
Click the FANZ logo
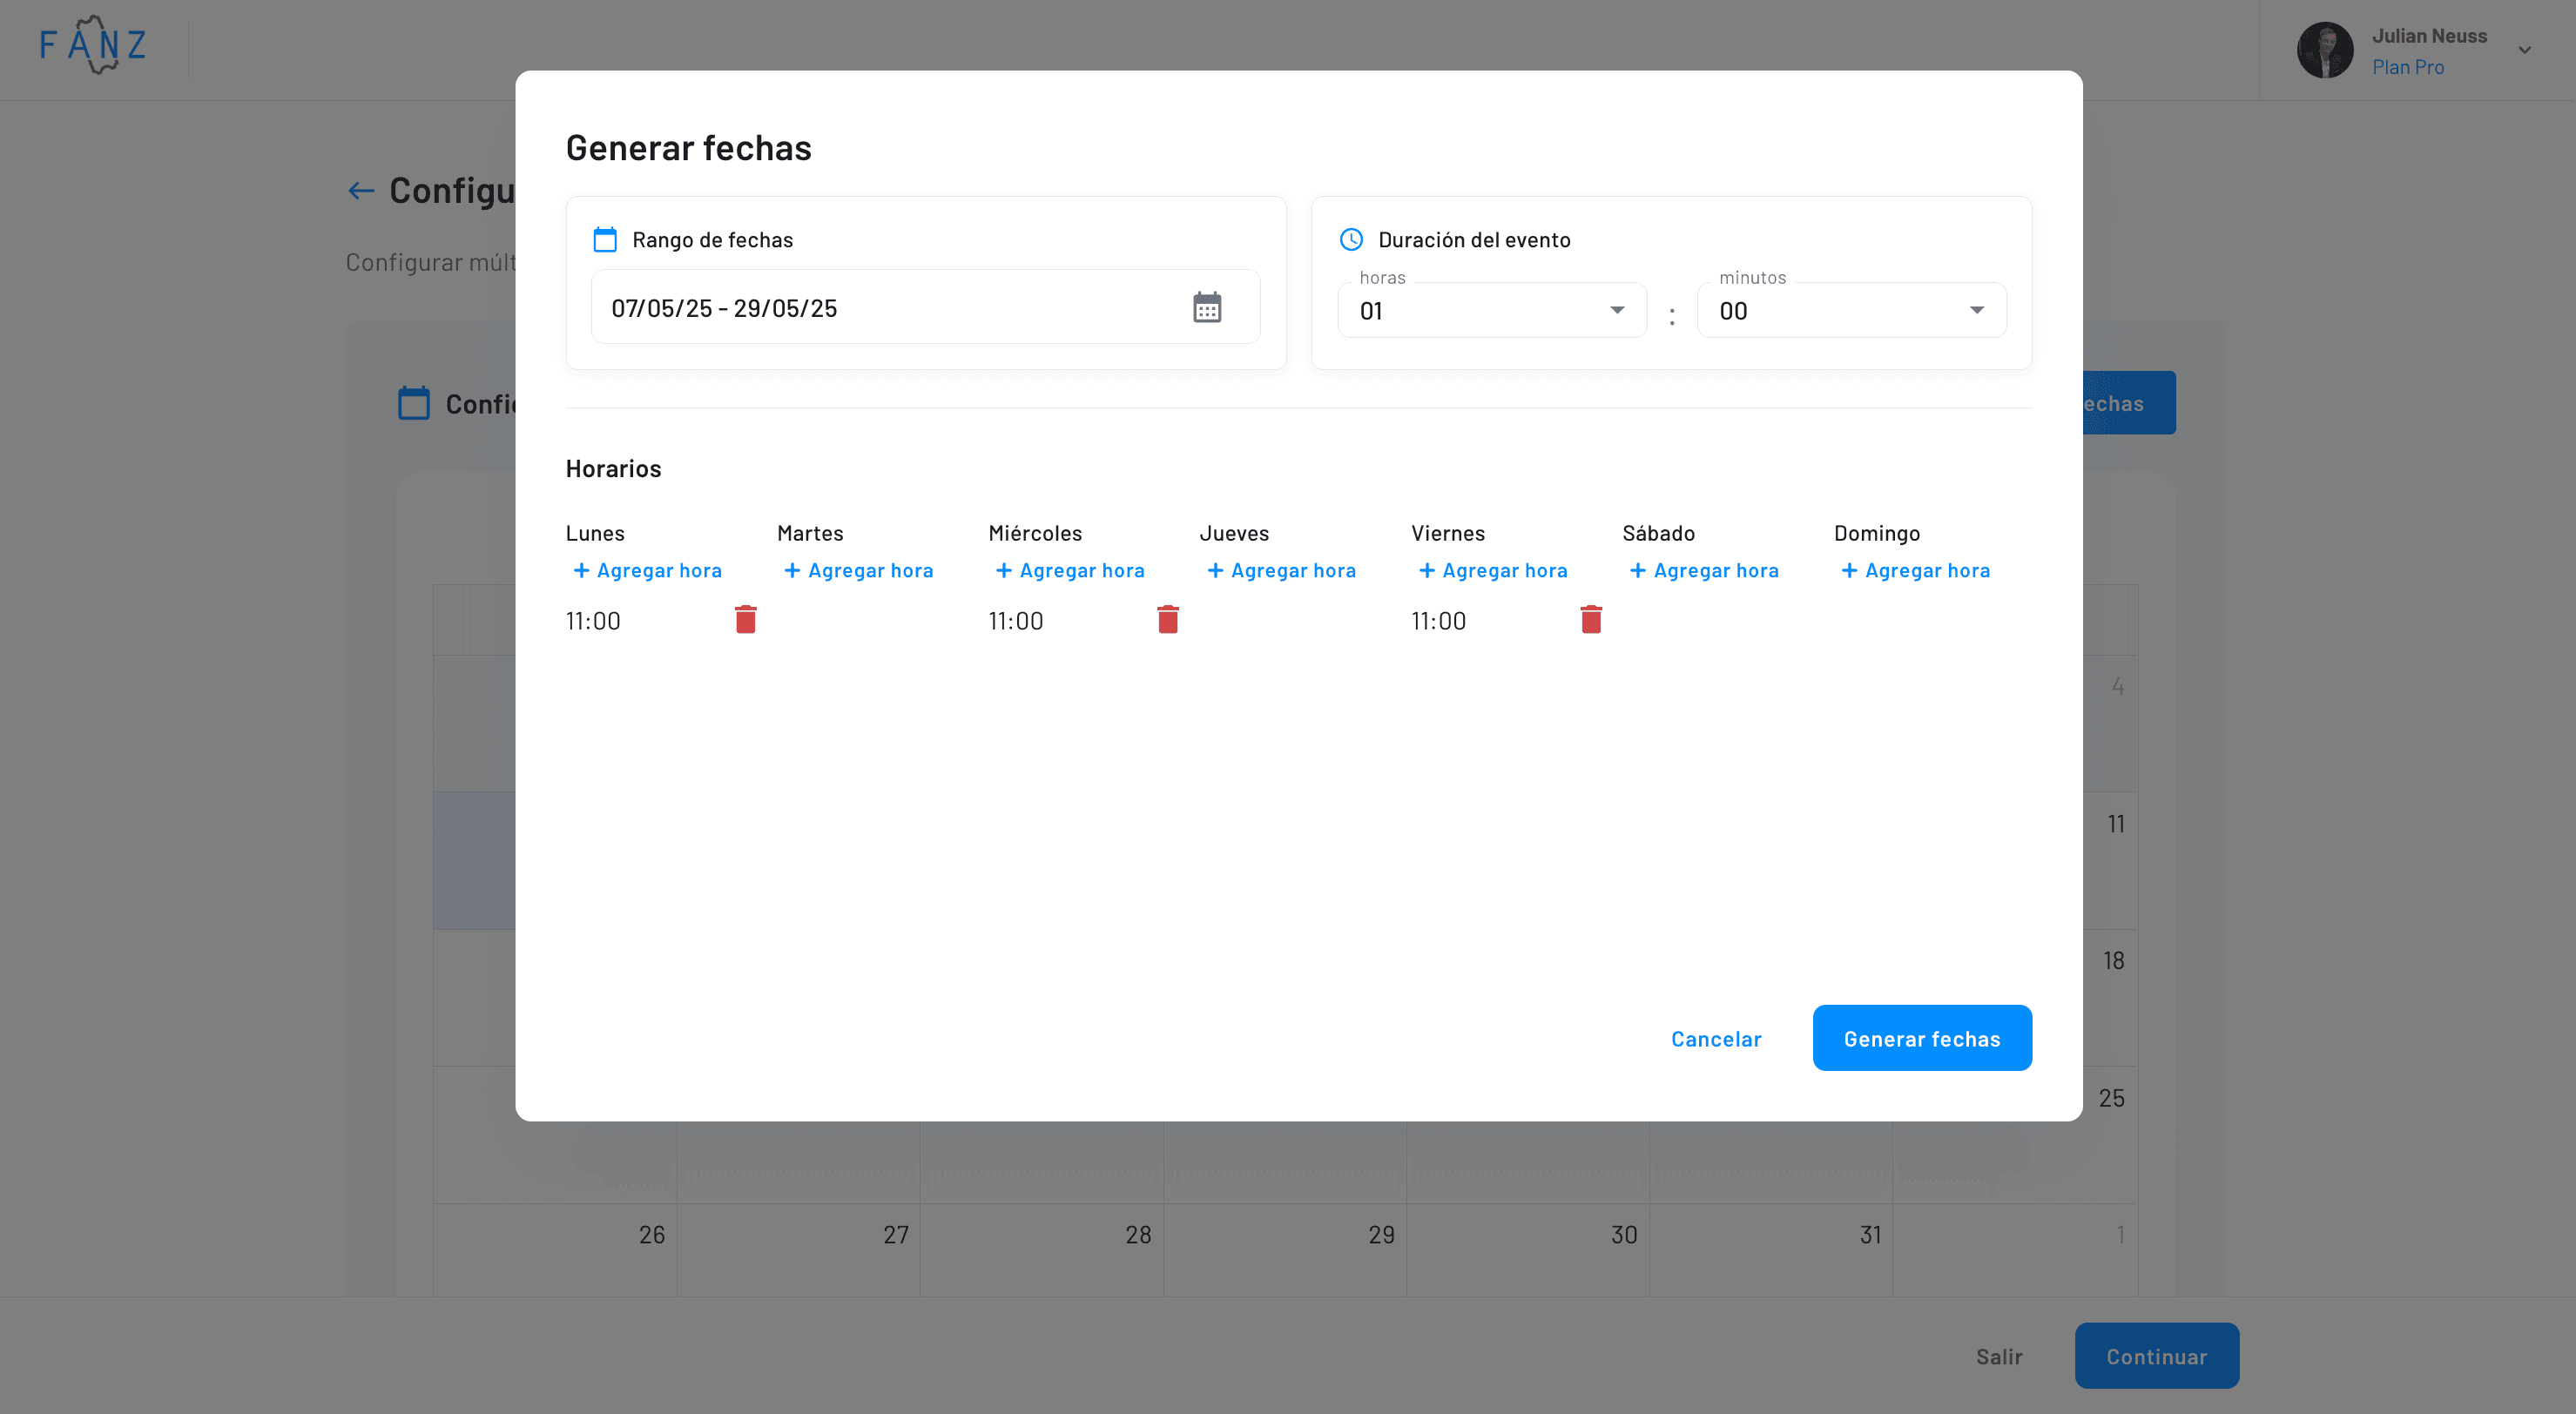click(94, 45)
